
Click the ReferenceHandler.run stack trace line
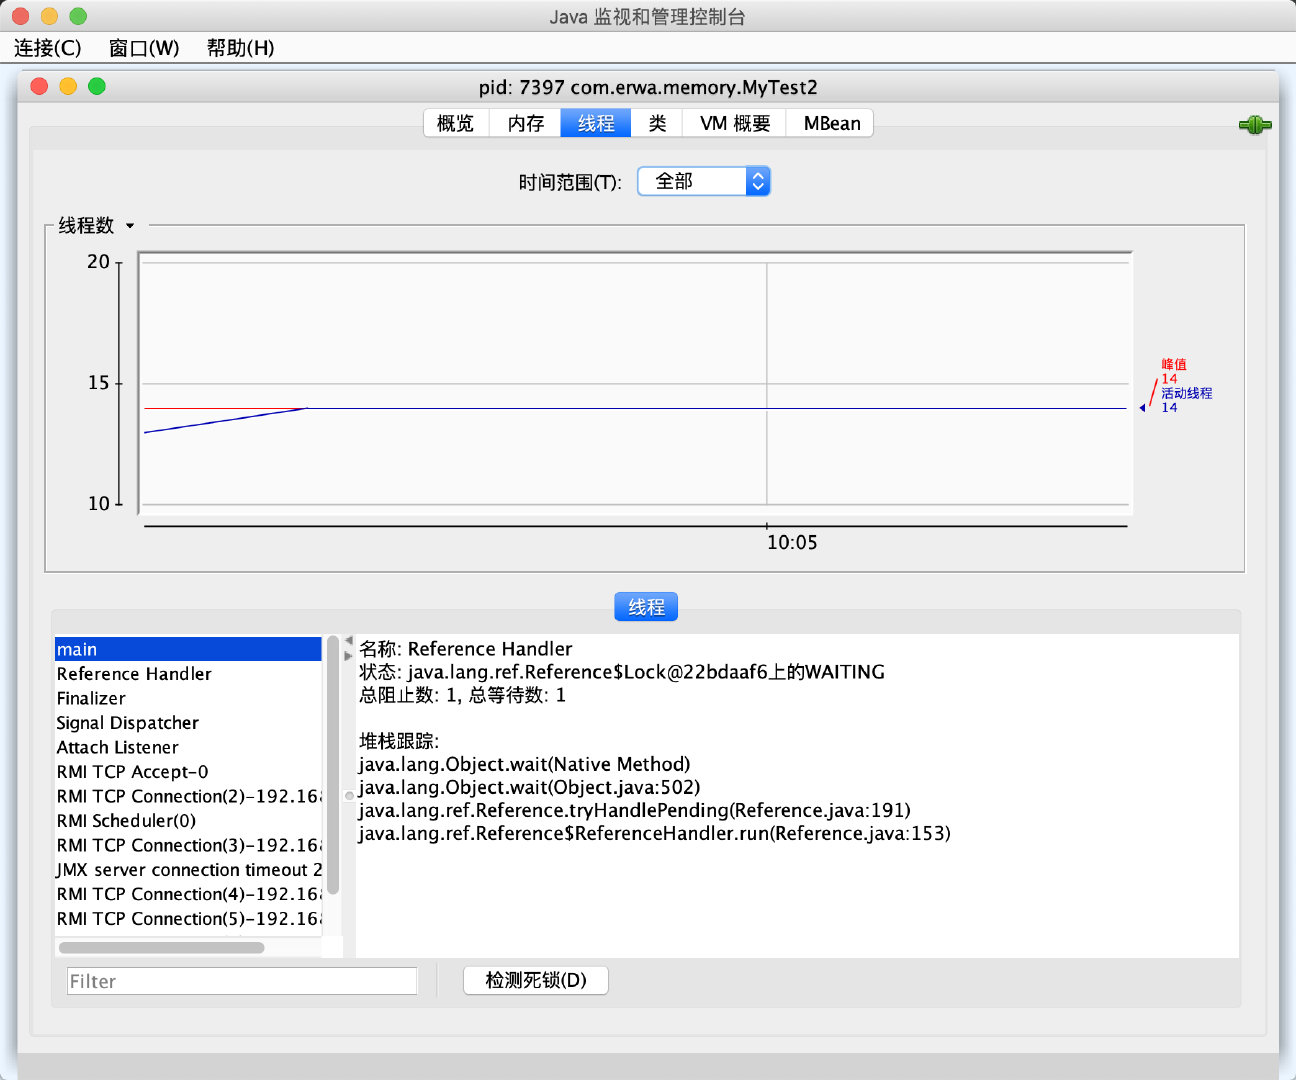[x=655, y=833]
